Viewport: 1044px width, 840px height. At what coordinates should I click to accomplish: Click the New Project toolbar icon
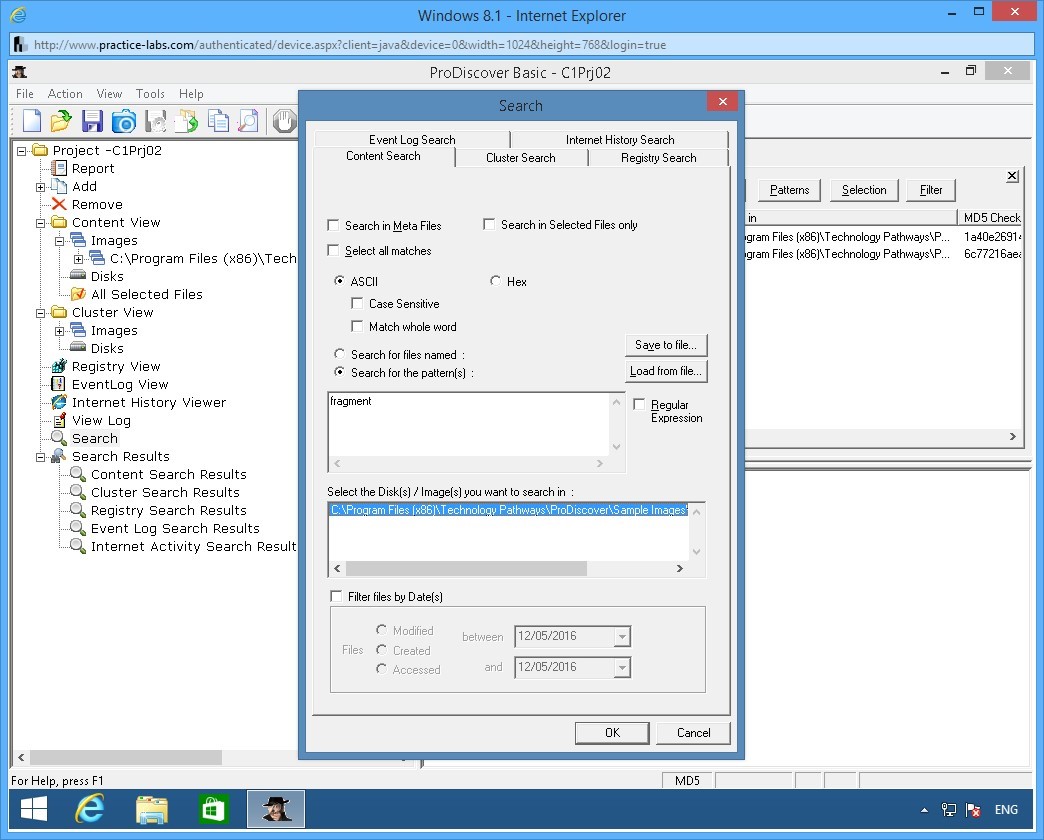click(x=31, y=121)
